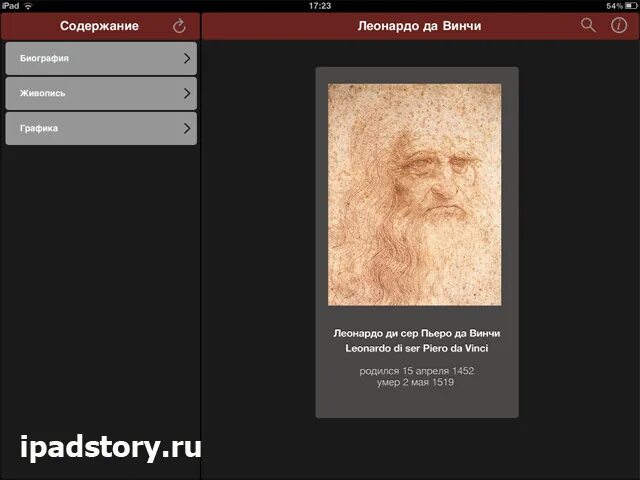Screen dimensions: 640x480
Task: Expand the chevron in Графика row
Action: [187, 129]
